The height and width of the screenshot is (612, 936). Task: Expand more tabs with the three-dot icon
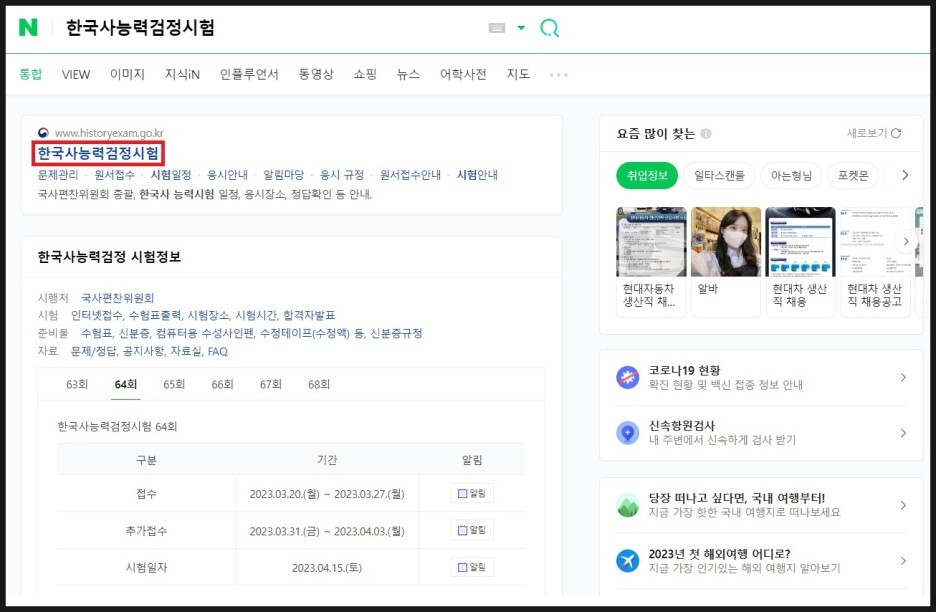(x=559, y=75)
